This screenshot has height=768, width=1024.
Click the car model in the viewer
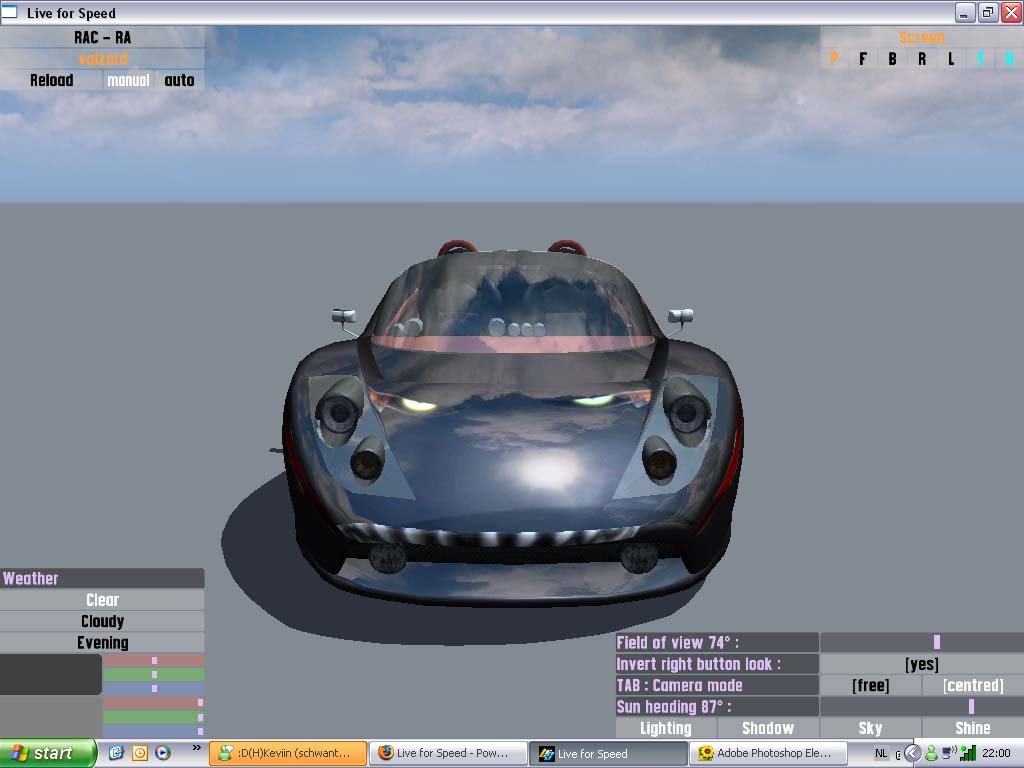[x=513, y=424]
